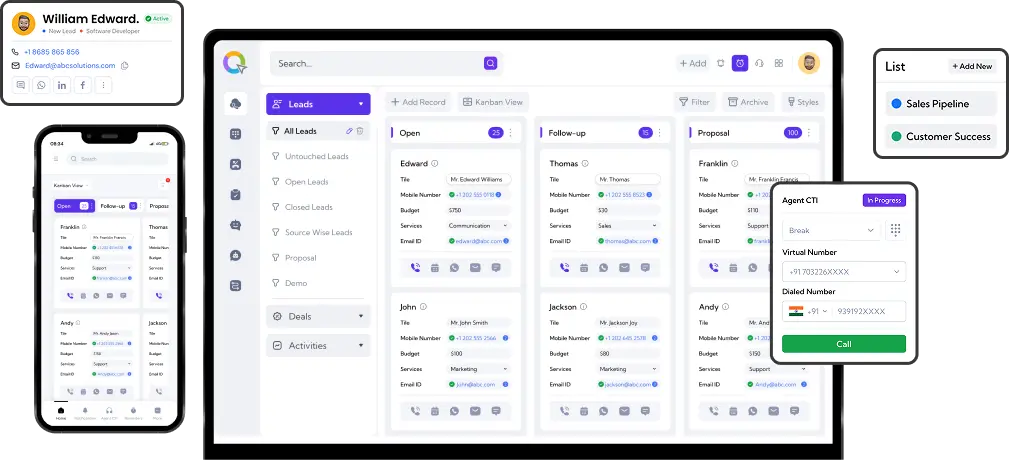The image size is (1009, 460).
Task: Open WhatsApp from William Edward's contact card
Action: coord(41,86)
